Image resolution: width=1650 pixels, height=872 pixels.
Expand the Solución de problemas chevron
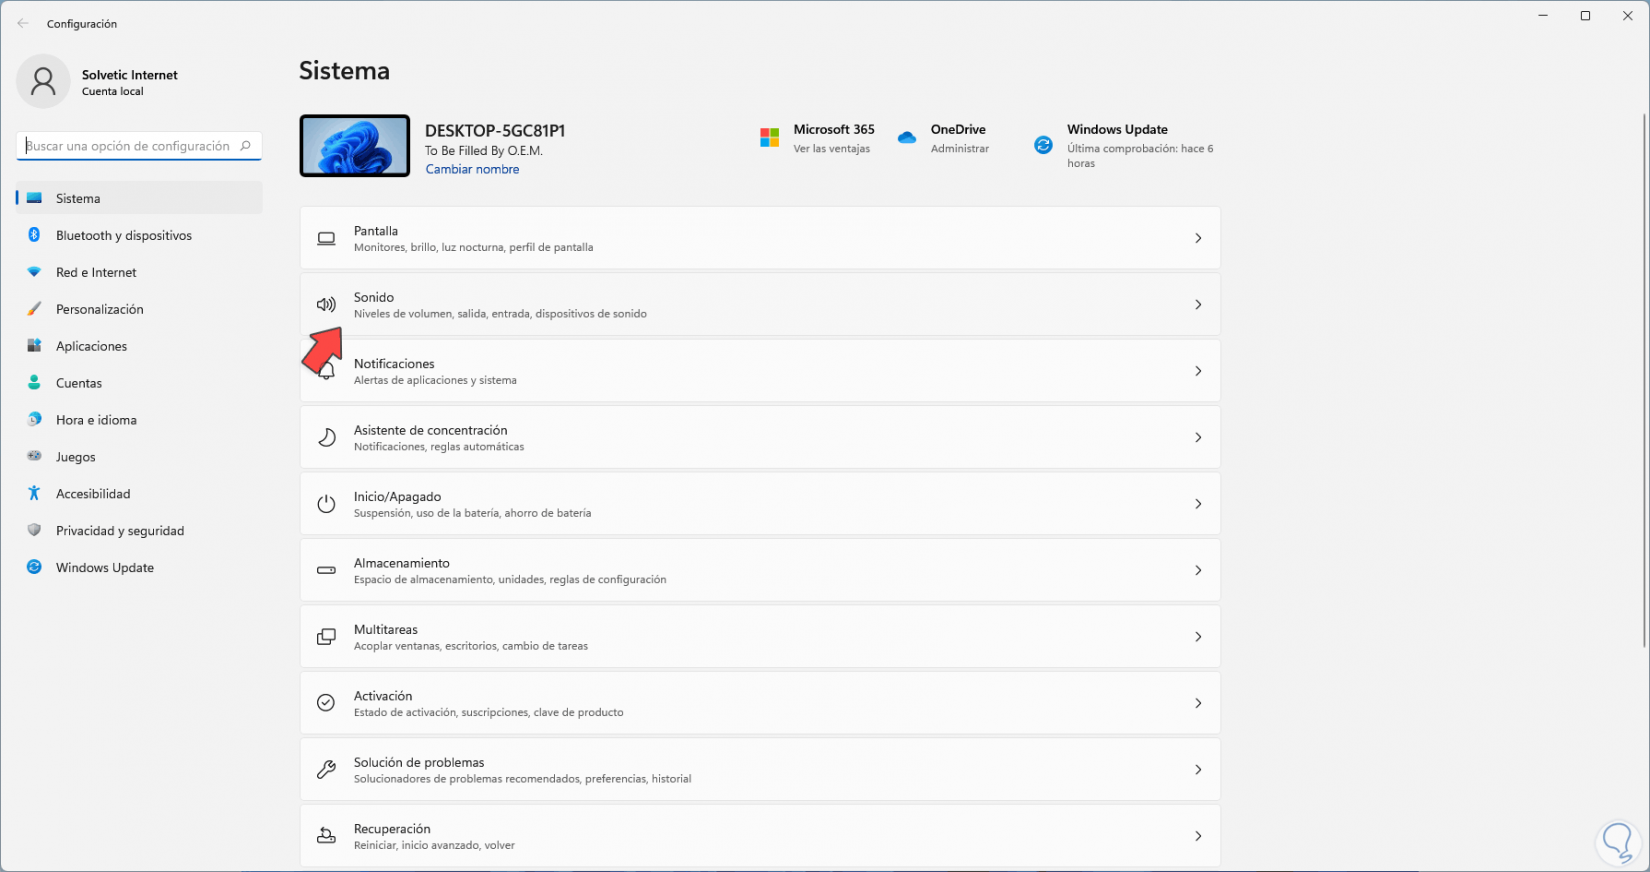click(1198, 770)
